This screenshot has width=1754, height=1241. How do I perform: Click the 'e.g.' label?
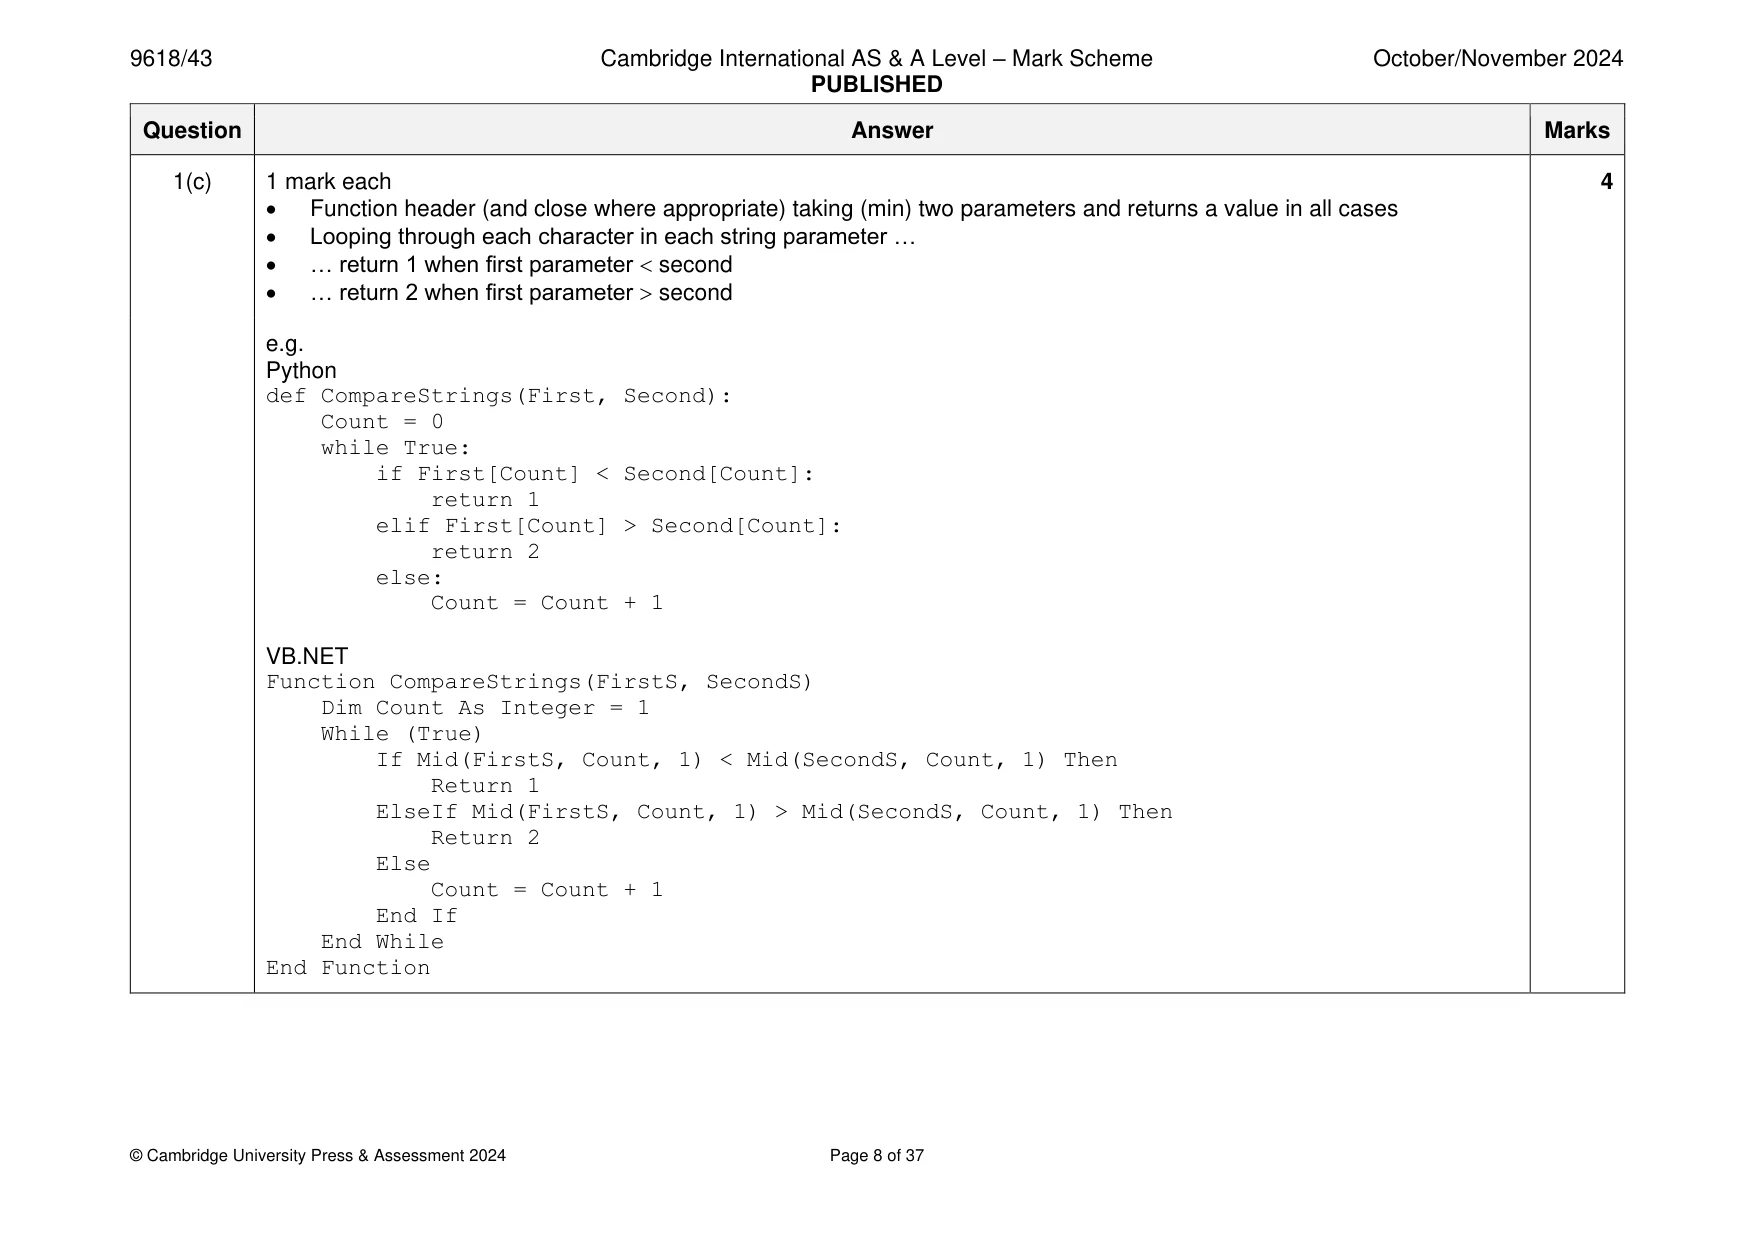coord(284,345)
